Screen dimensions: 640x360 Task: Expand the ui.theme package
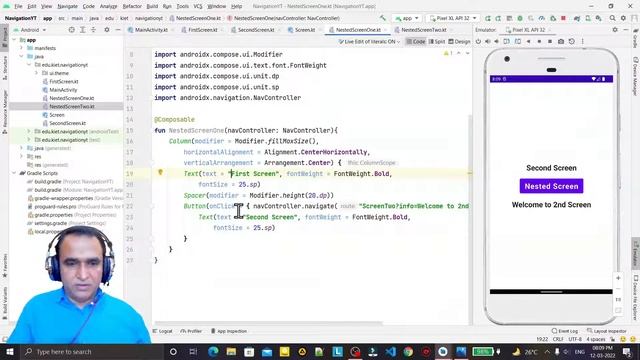coord(36,73)
